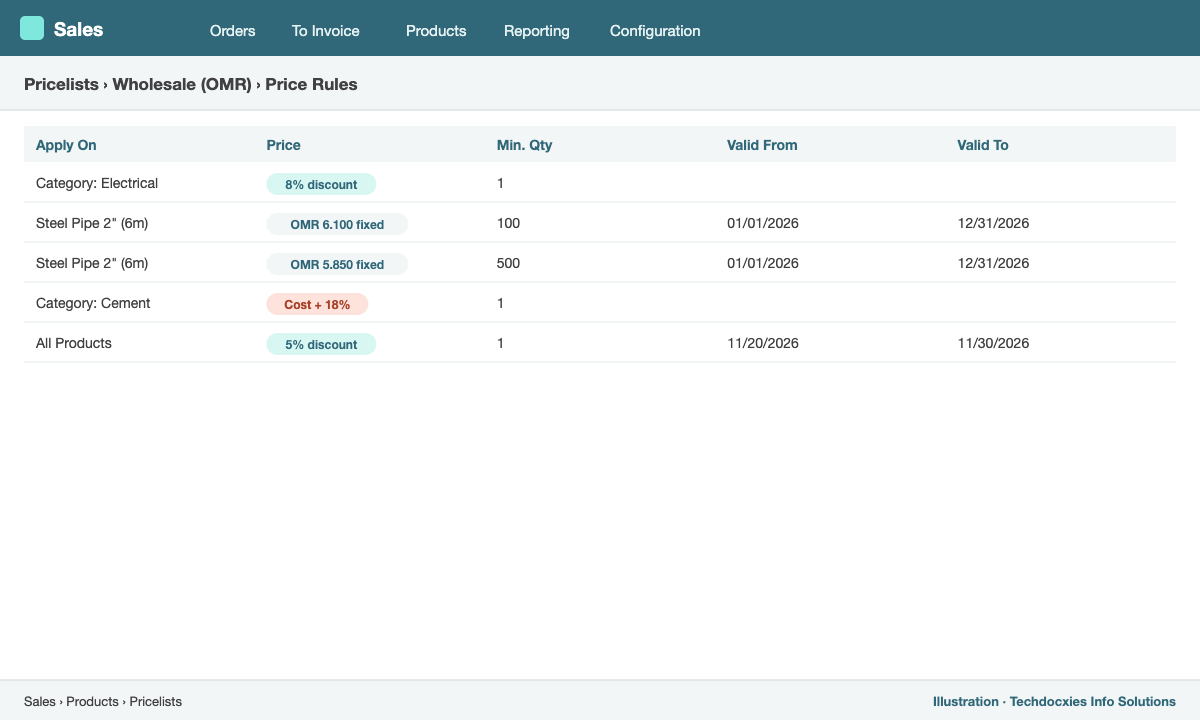Click minimum quantity 500 cell
Image resolution: width=1200 pixels, height=720 pixels.
[509, 263]
